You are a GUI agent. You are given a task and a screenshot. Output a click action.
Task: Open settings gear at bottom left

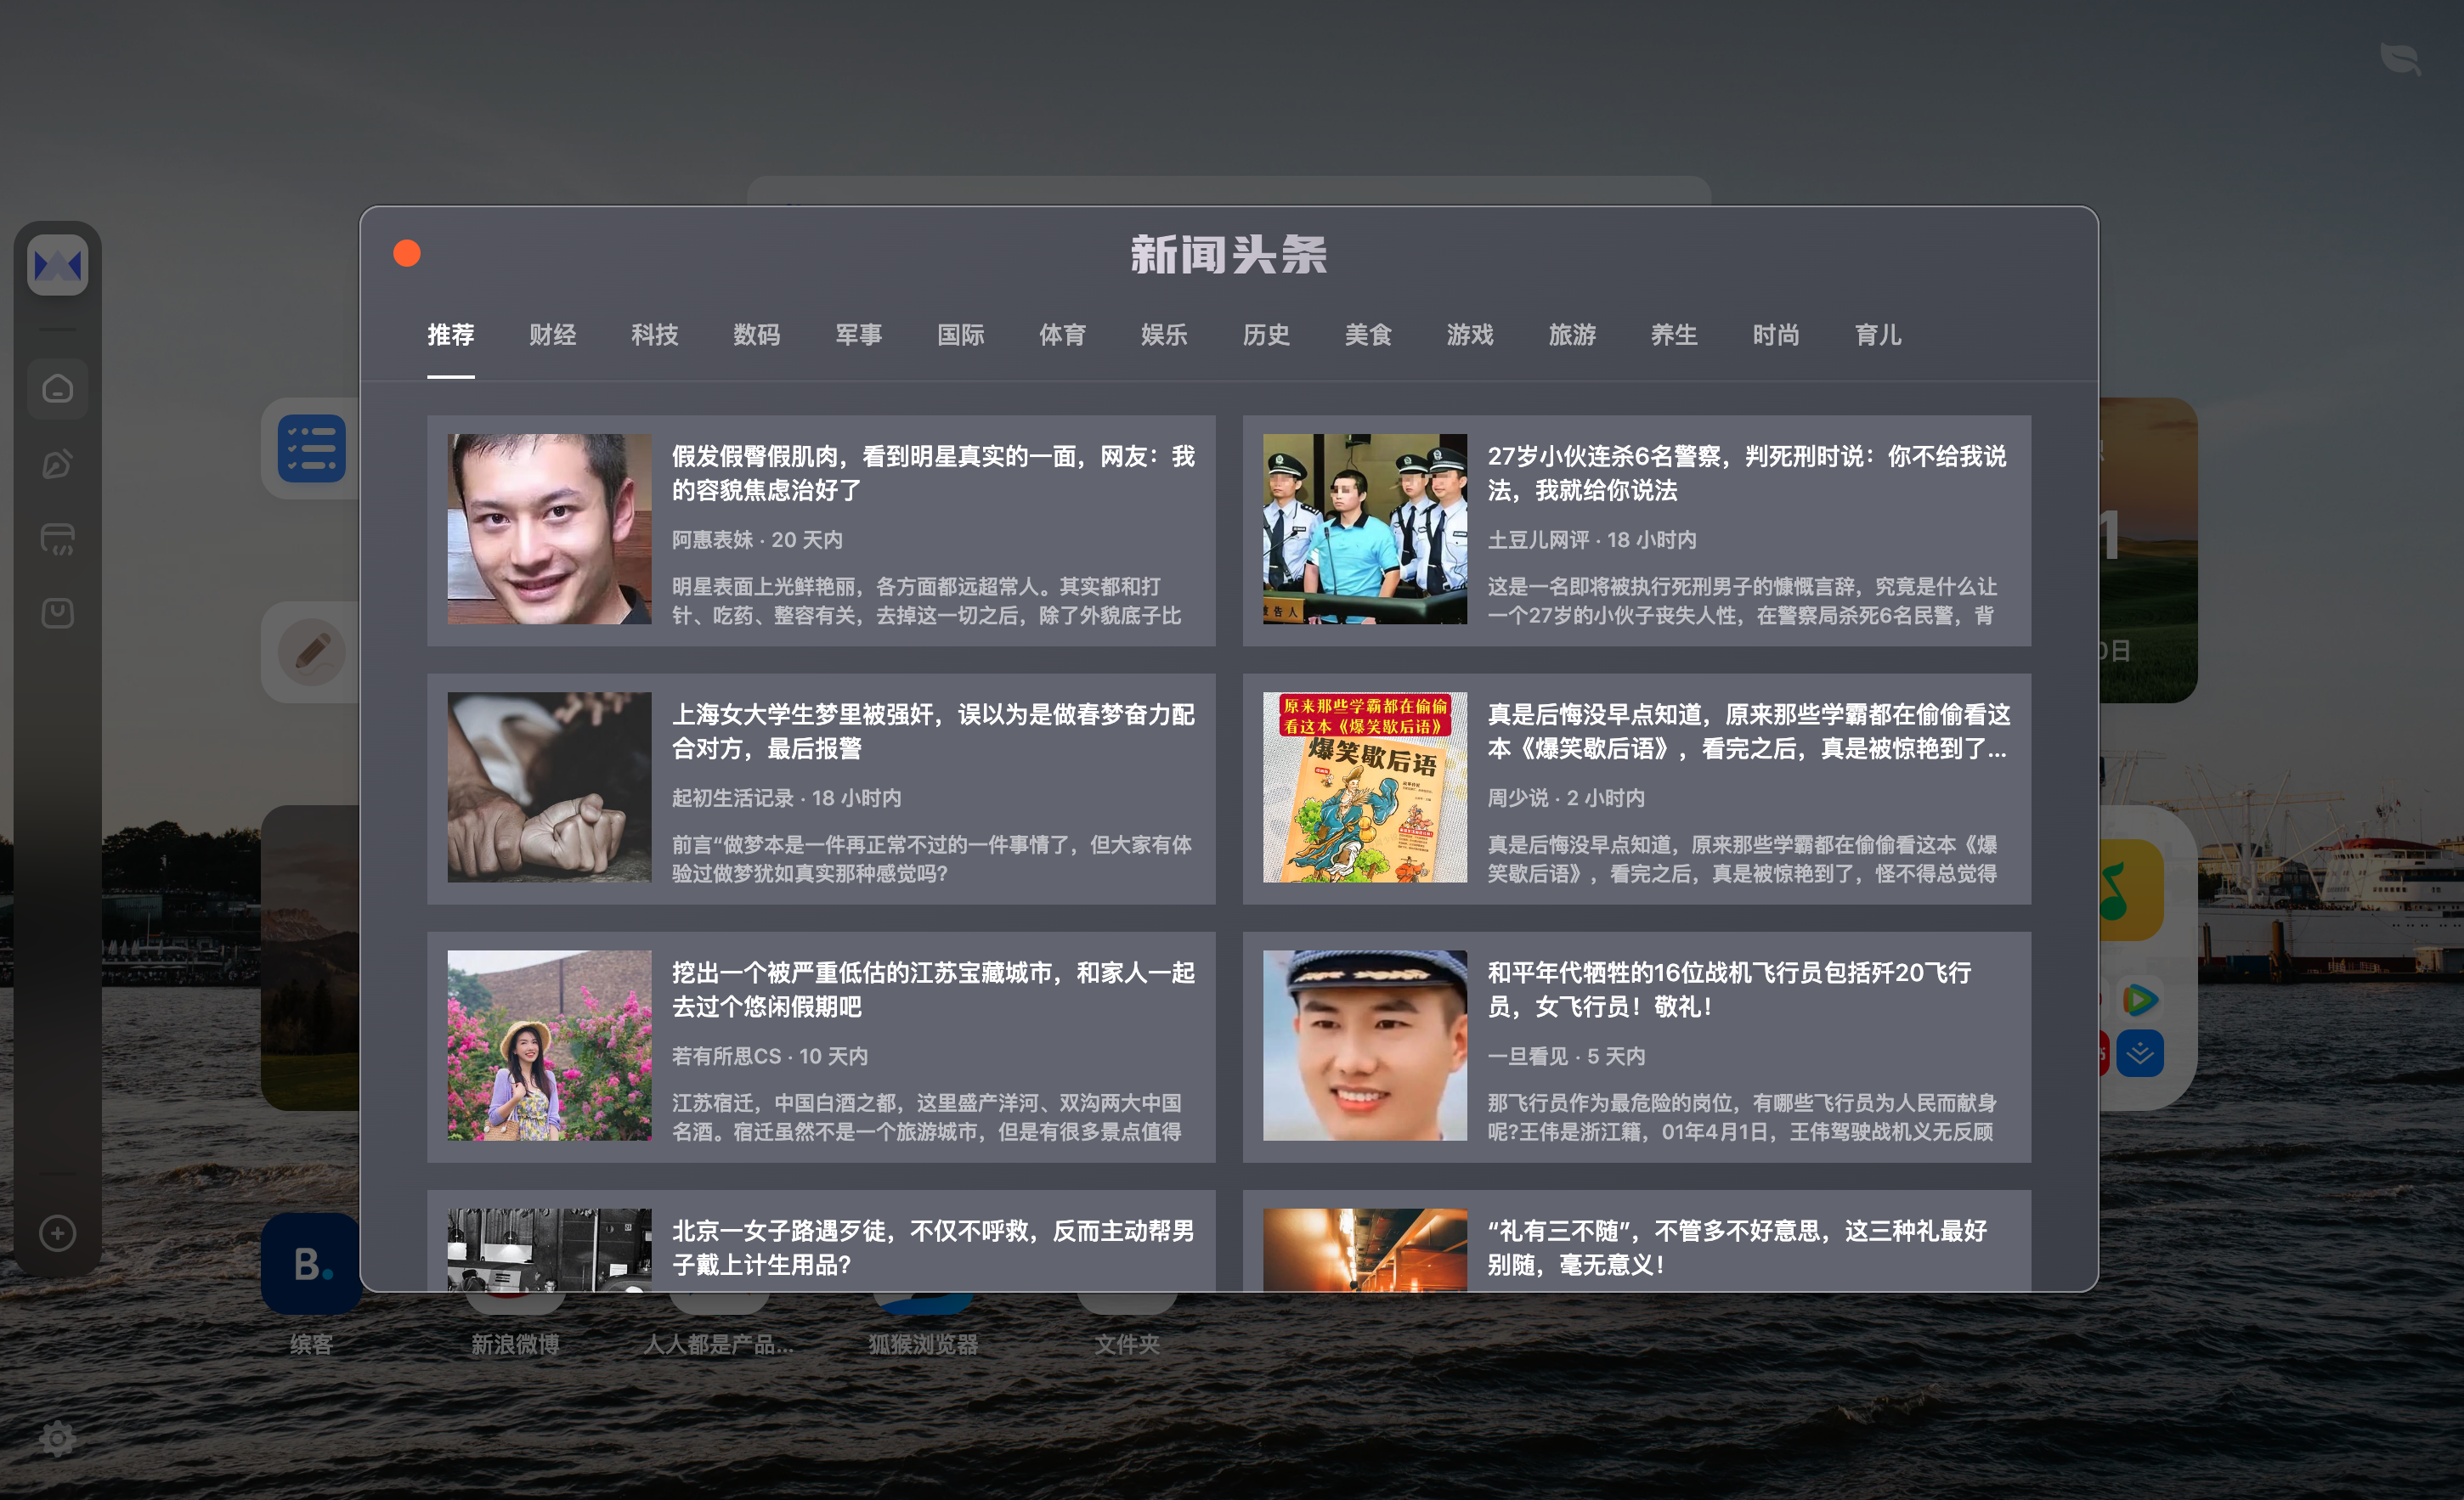click(x=57, y=1438)
